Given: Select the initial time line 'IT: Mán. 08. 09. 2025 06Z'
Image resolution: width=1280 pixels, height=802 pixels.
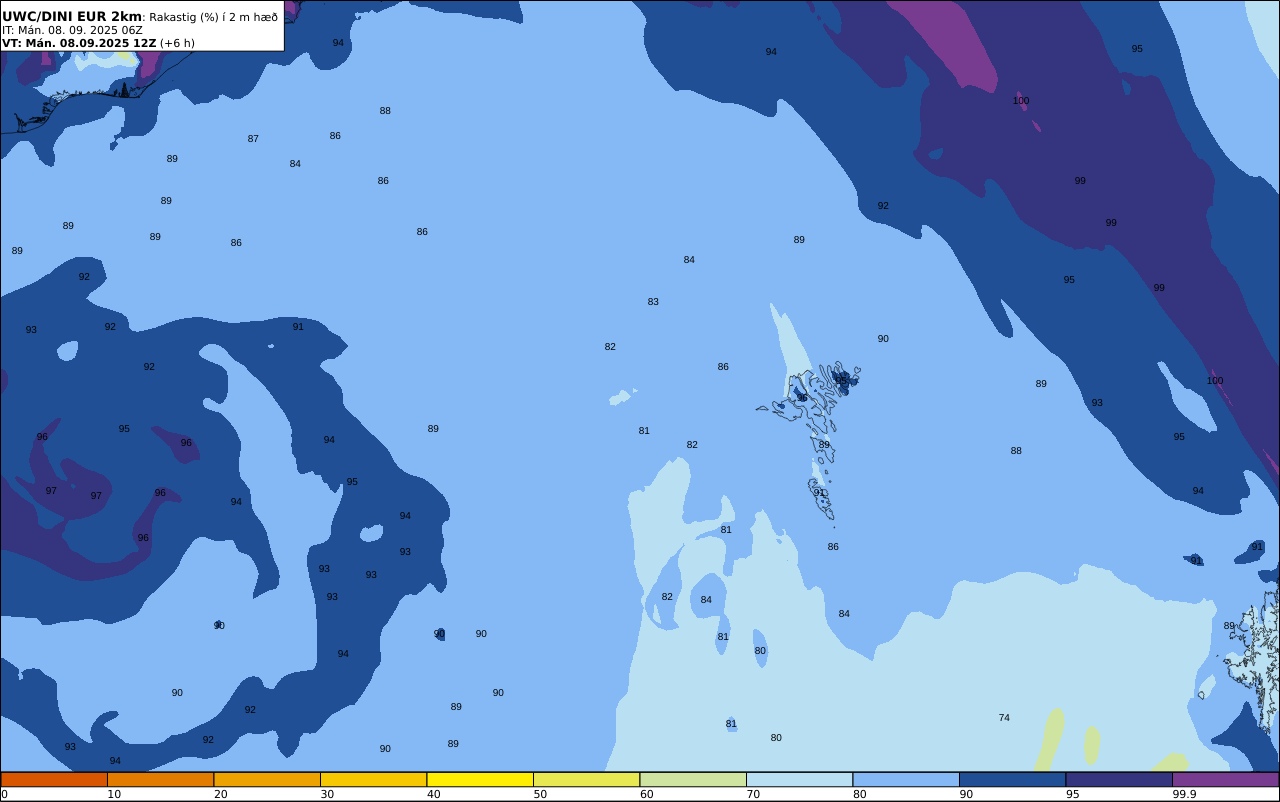Looking at the screenshot, I should [x=72, y=30].
